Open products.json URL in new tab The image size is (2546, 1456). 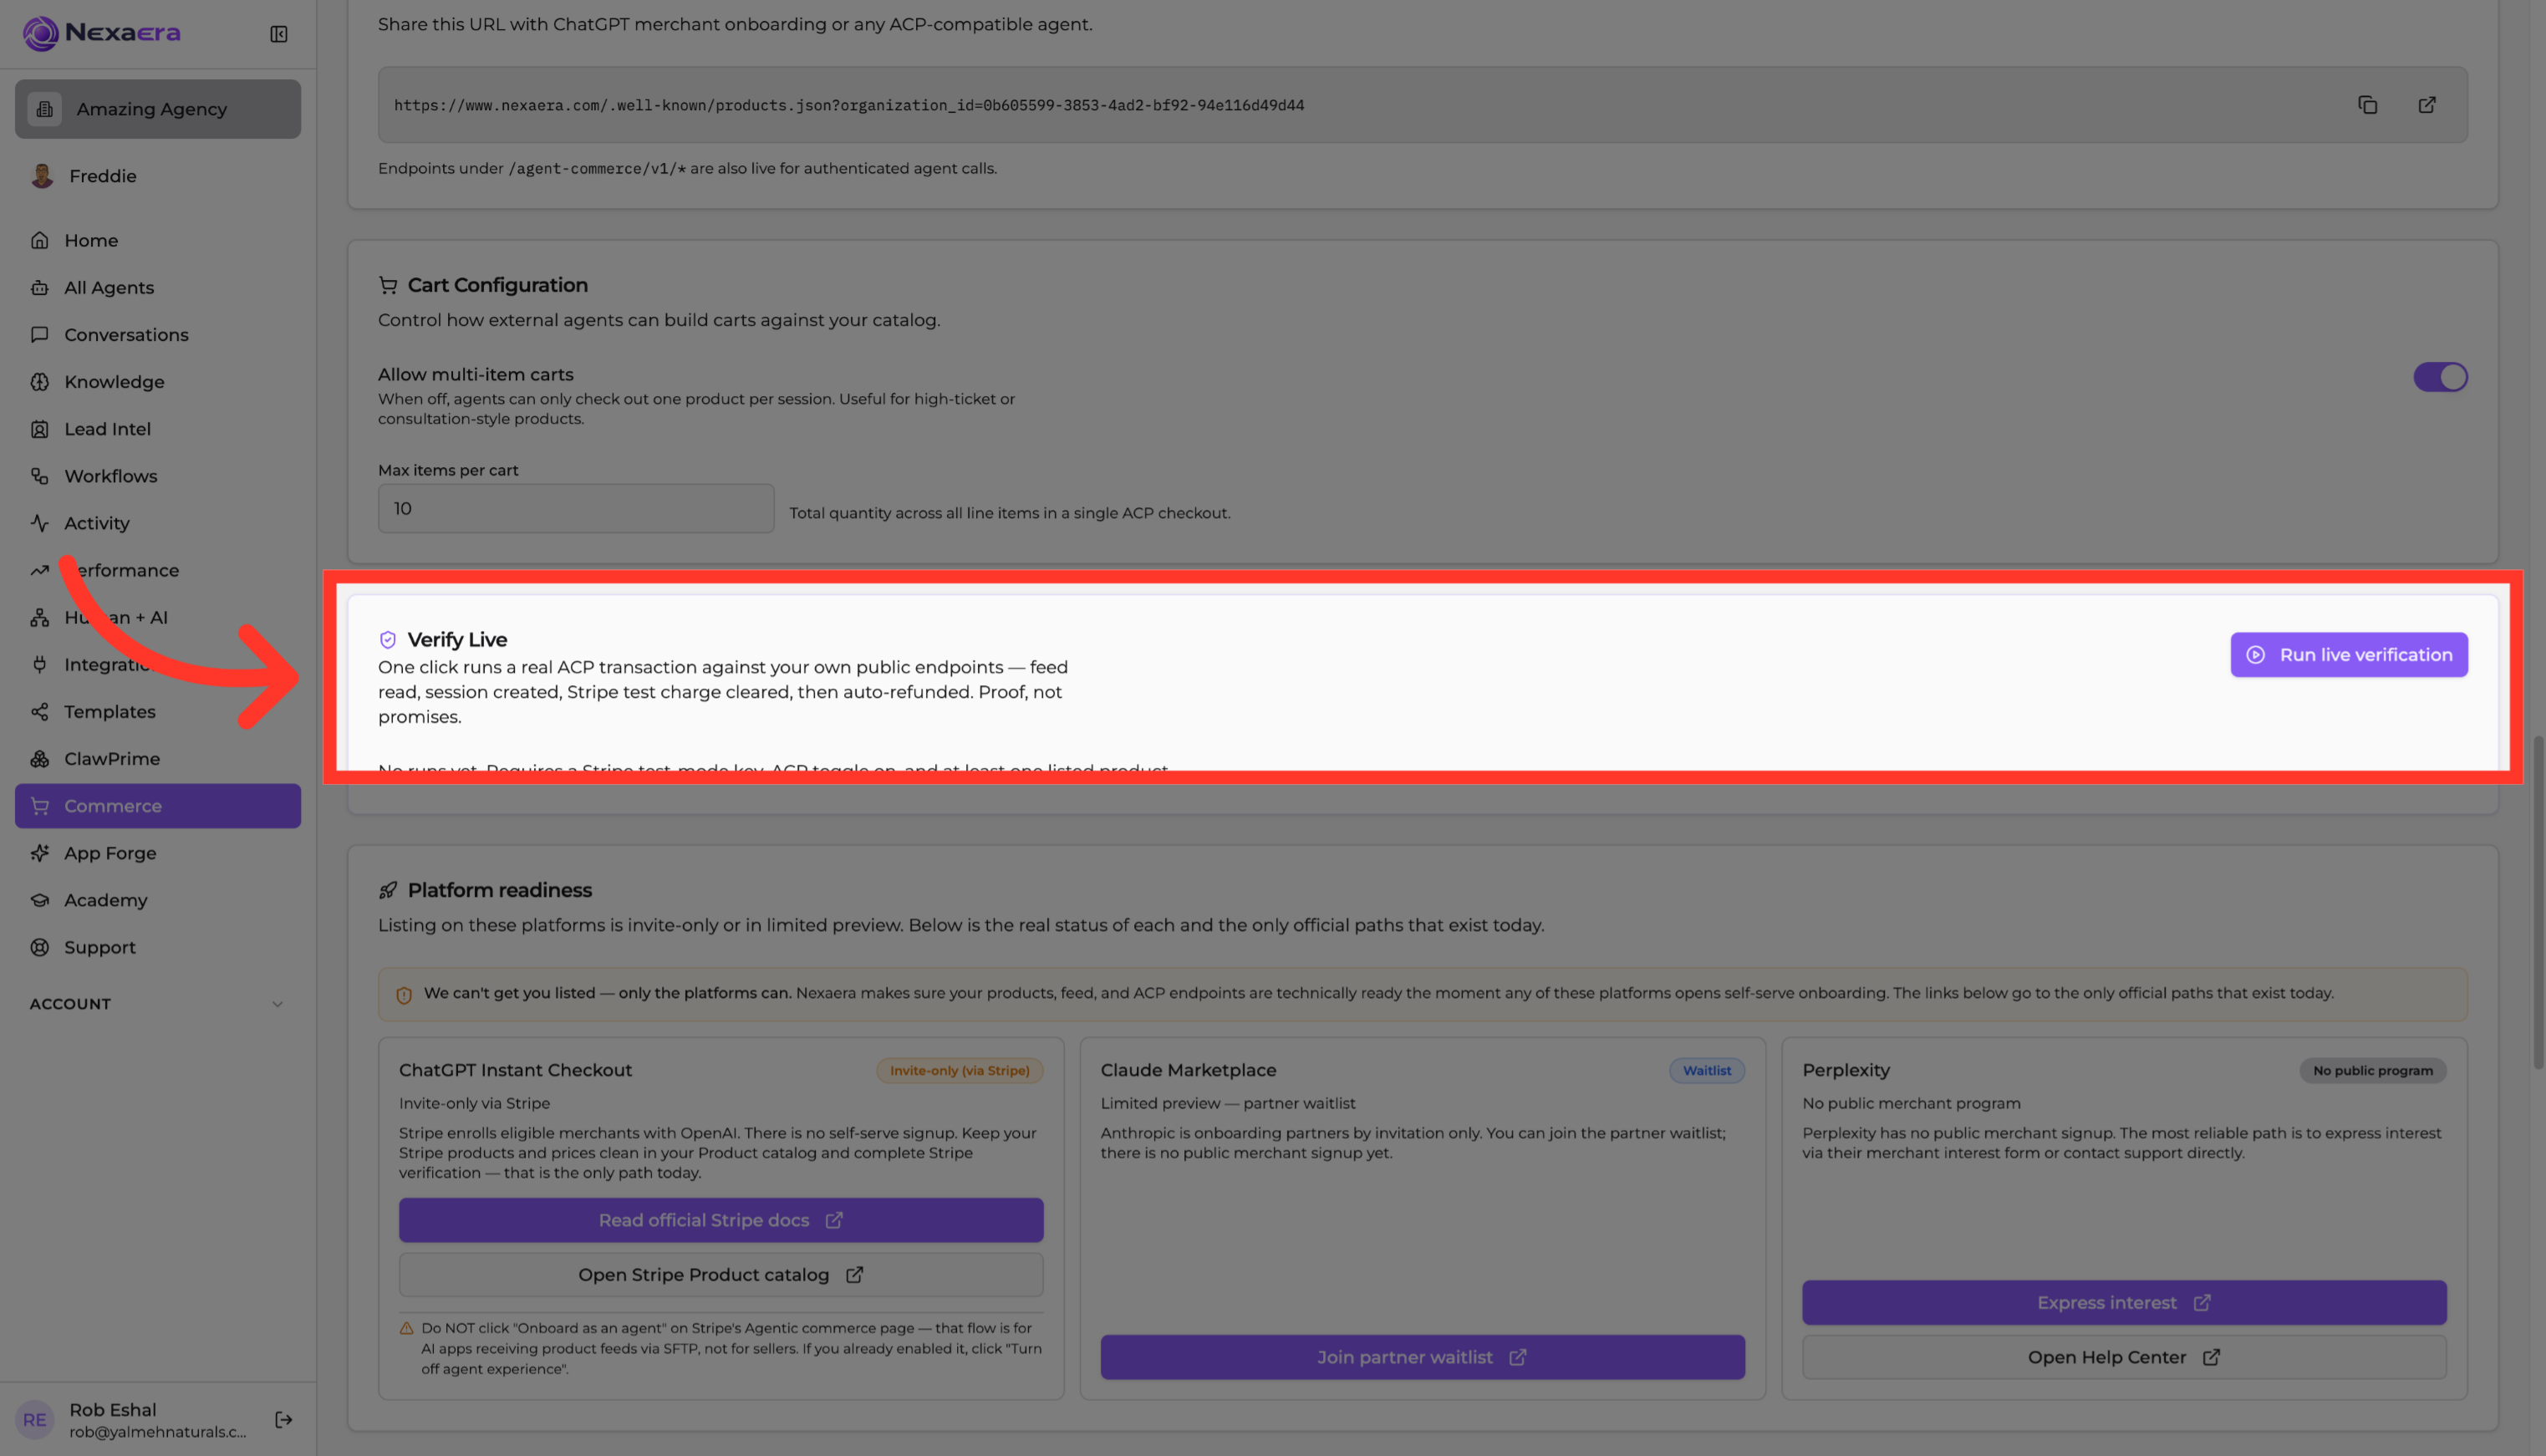pyautogui.click(x=2427, y=105)
